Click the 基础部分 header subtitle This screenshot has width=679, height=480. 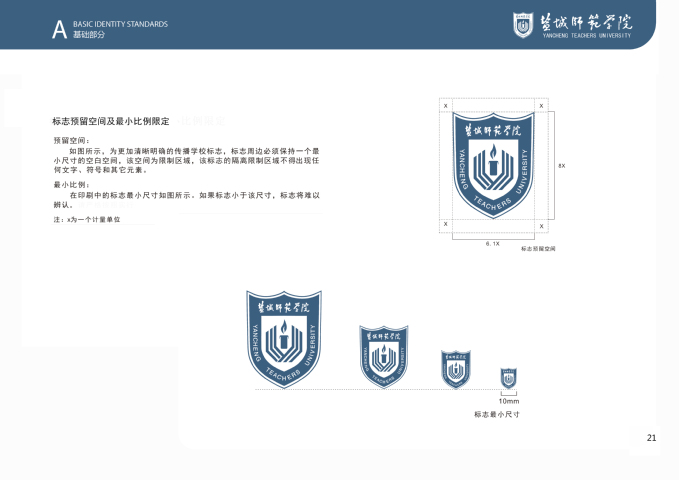tap(89, 35)
